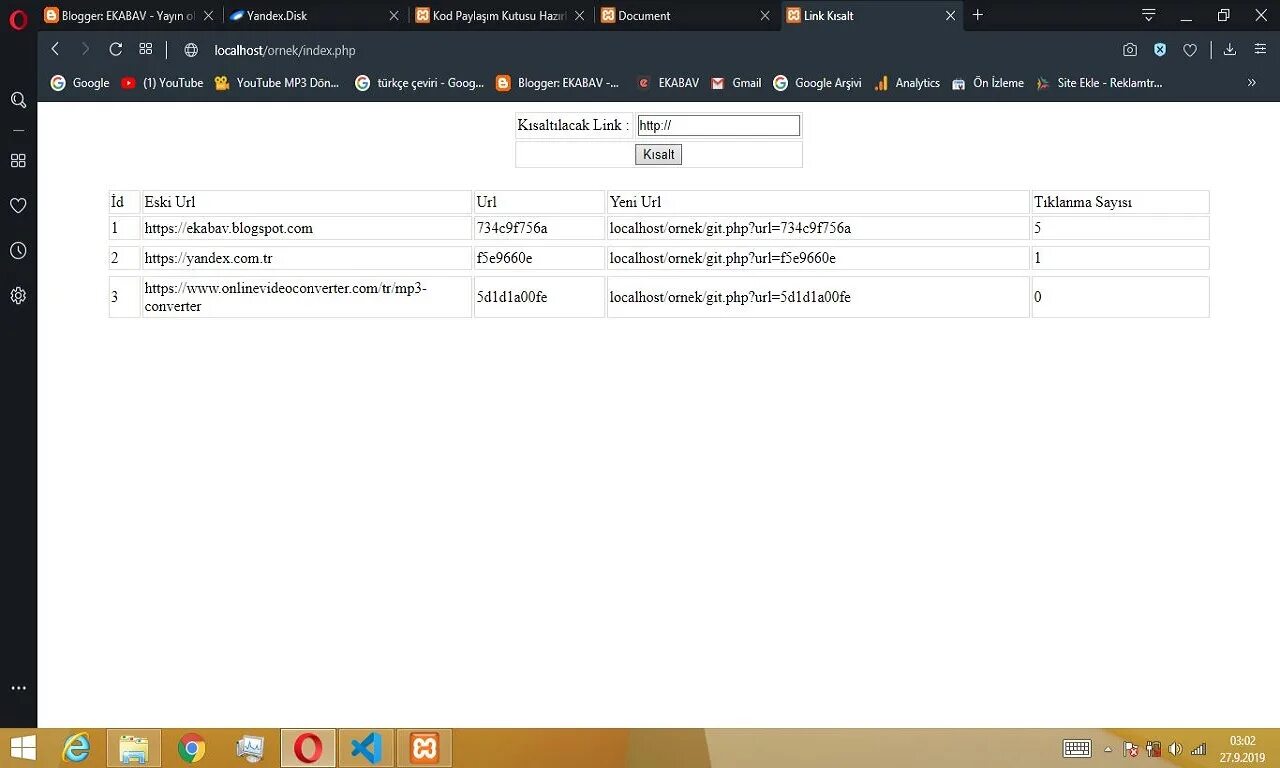Open Speed Dial from the sidebar
1280x768 pixels.
pyautogui.click(x=18, y=160)
